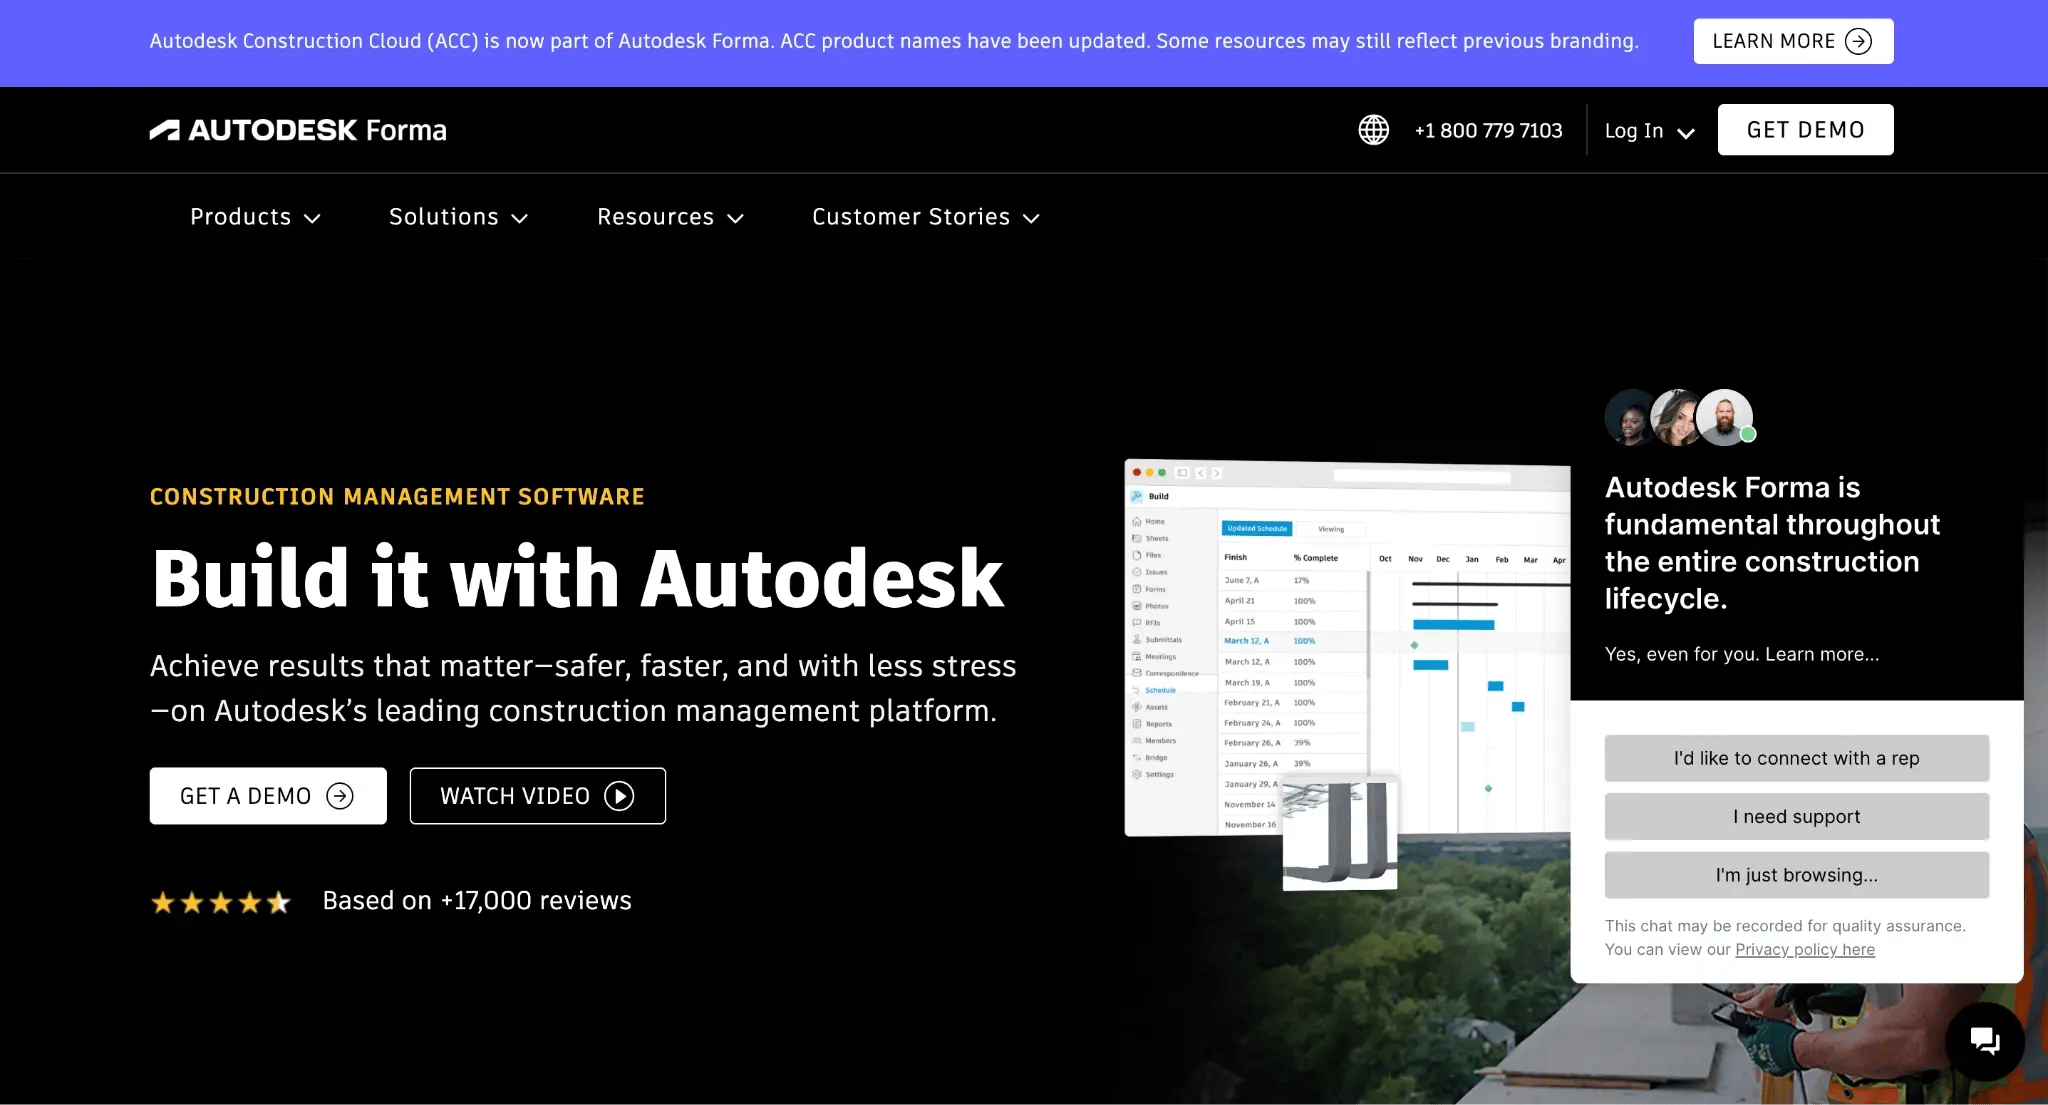Choose I need support in chat
This screenshot has height=1105, width=2048.
[x=1796, y=817]
